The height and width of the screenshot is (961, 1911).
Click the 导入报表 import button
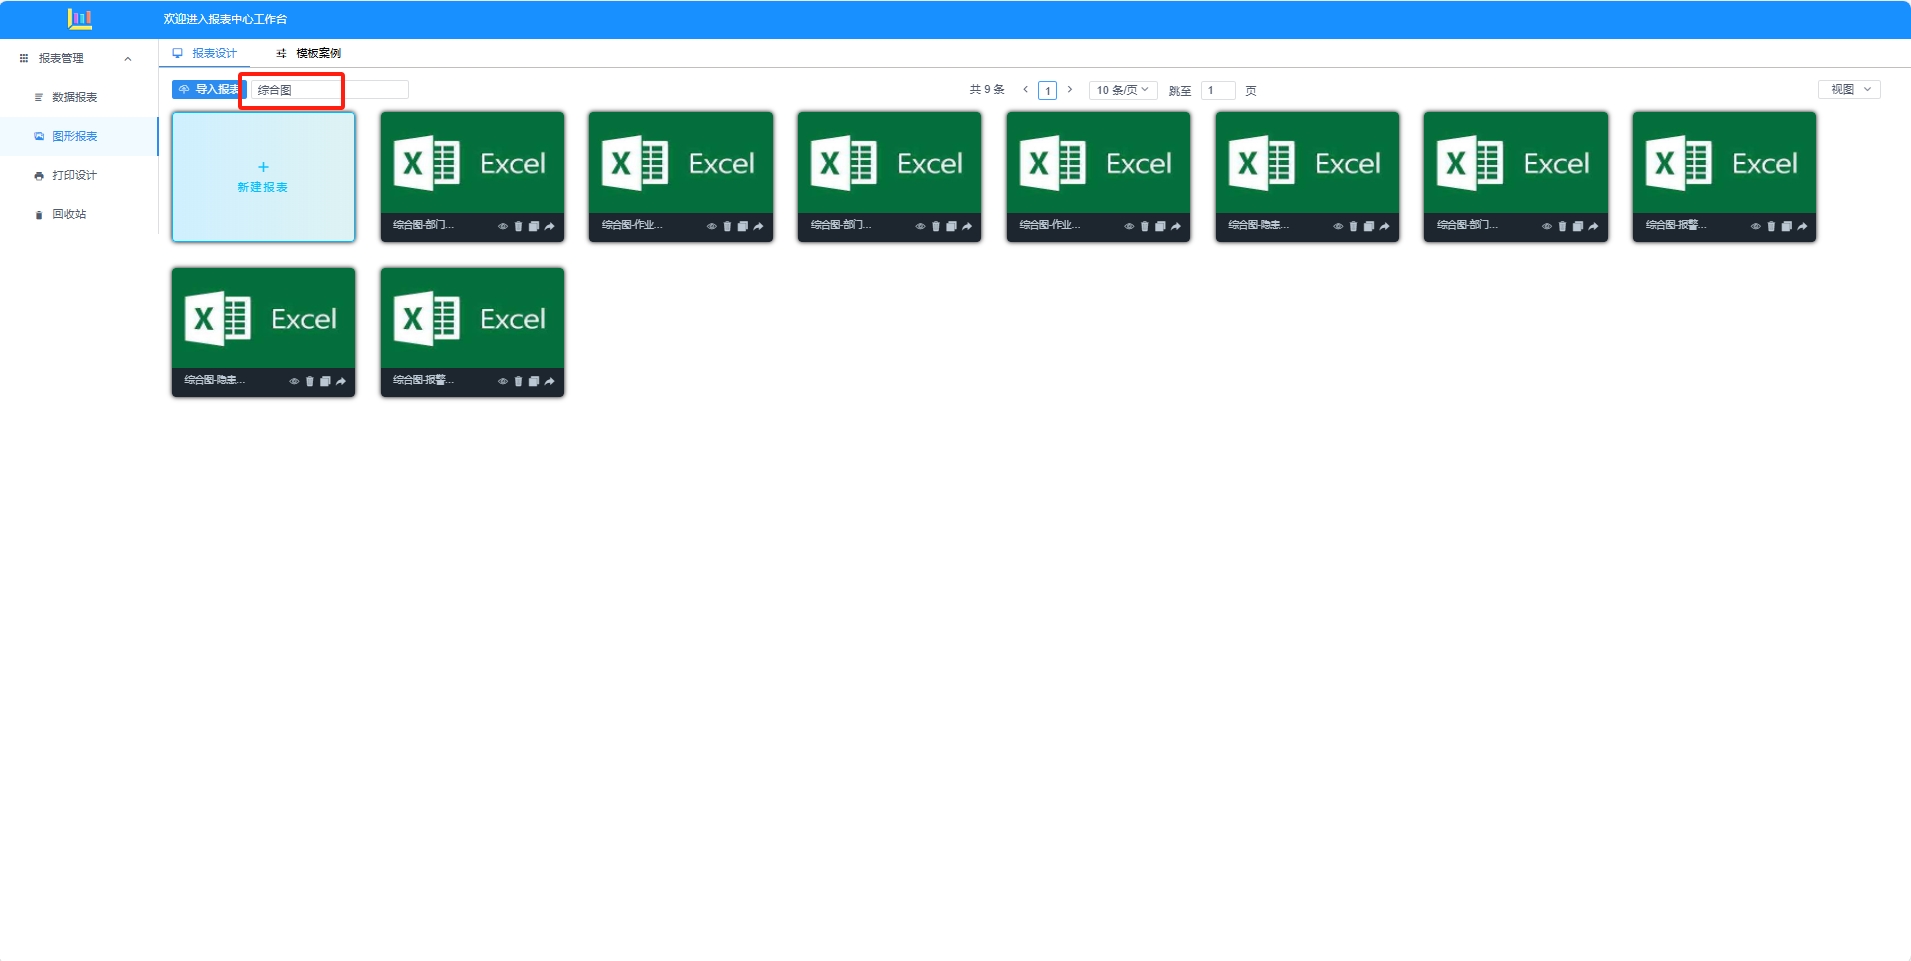[x=208, y=89]
